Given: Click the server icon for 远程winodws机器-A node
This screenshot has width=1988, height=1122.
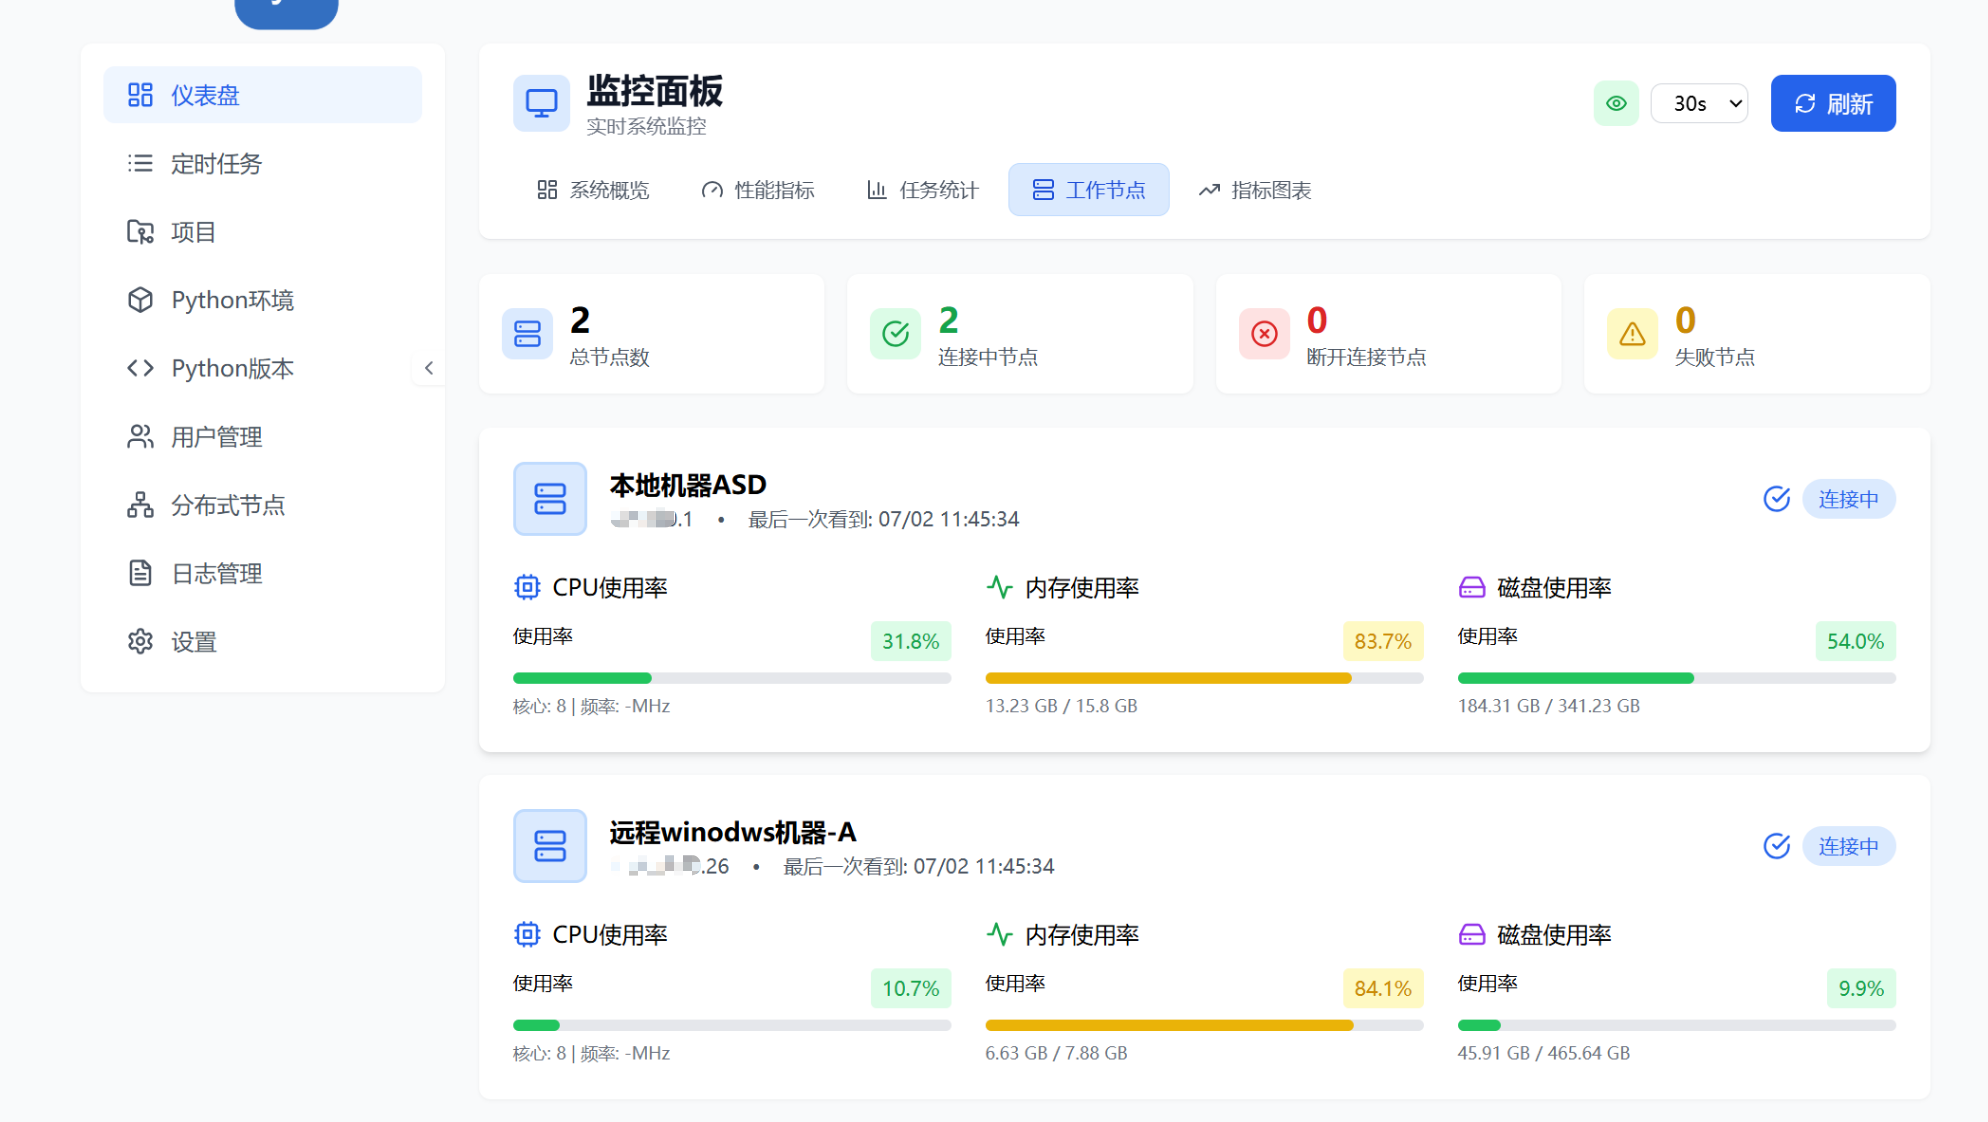Looking at the screenshot, I should (x=549, y=845).
